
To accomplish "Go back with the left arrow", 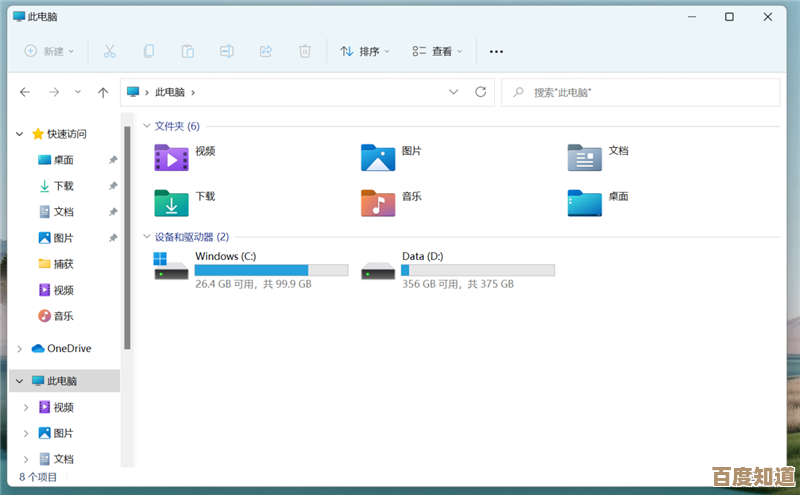I will click(24, 92).
